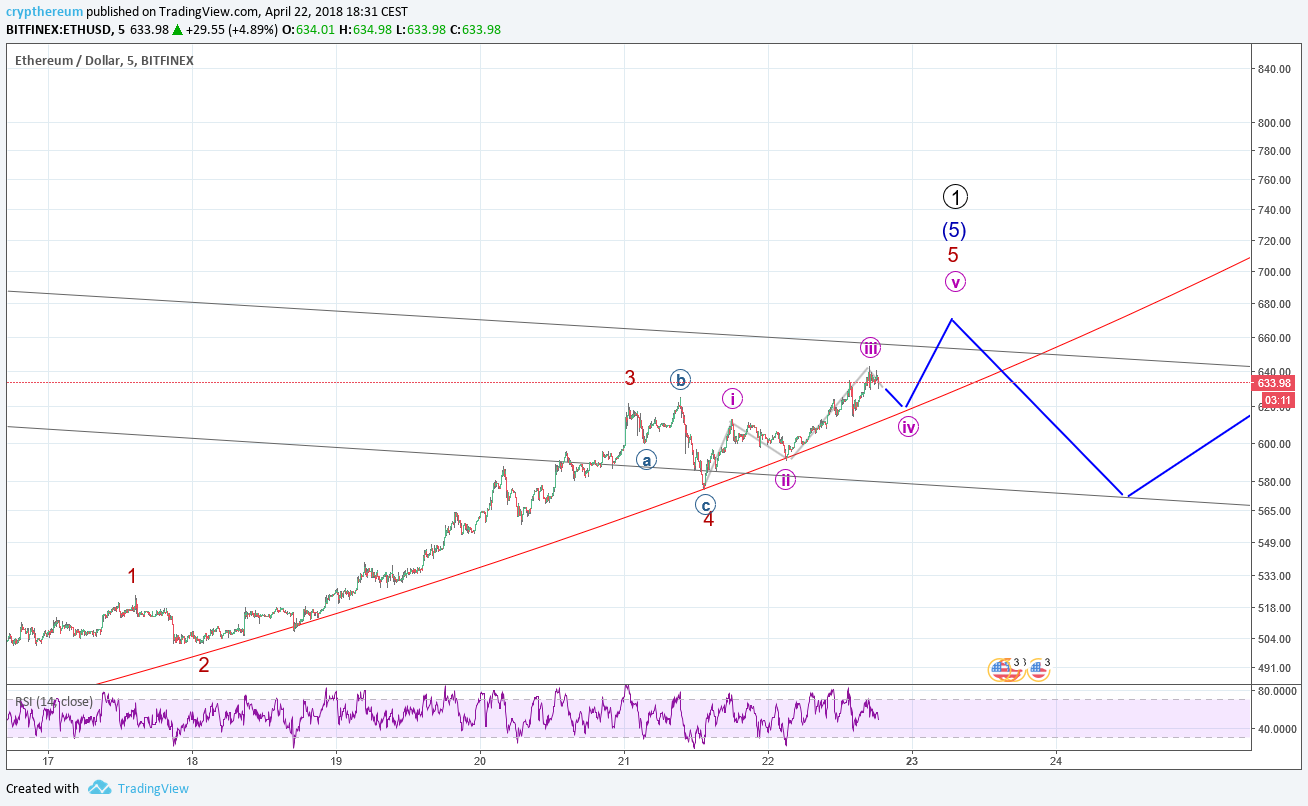Viewport: 1308px width, 806px height.
Task: Select the red wave label 2
Action: pos(204,665)
